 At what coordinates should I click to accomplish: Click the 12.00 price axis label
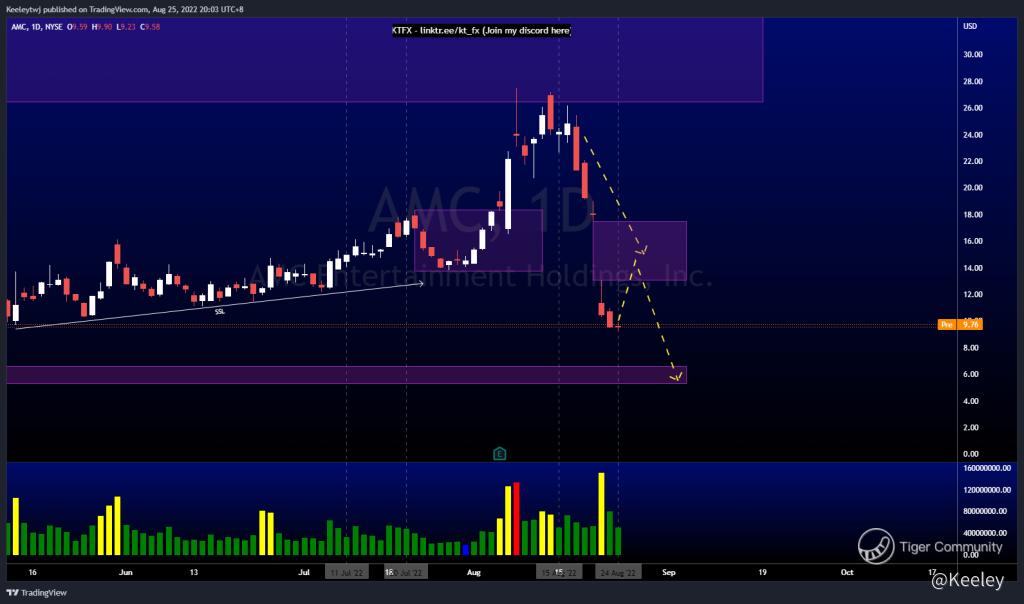click(972, 294)
